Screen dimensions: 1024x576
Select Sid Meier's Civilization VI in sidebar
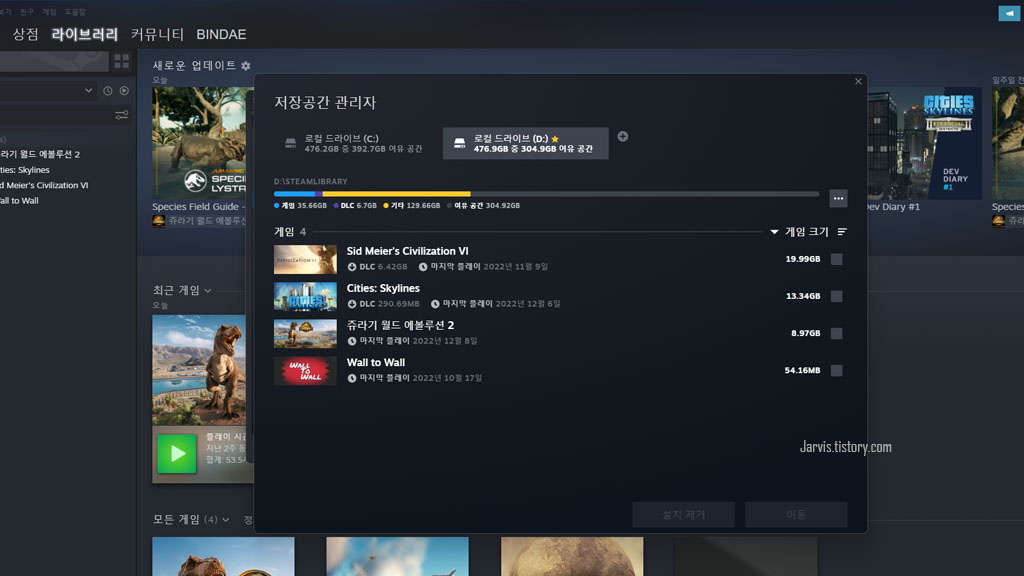44,185
